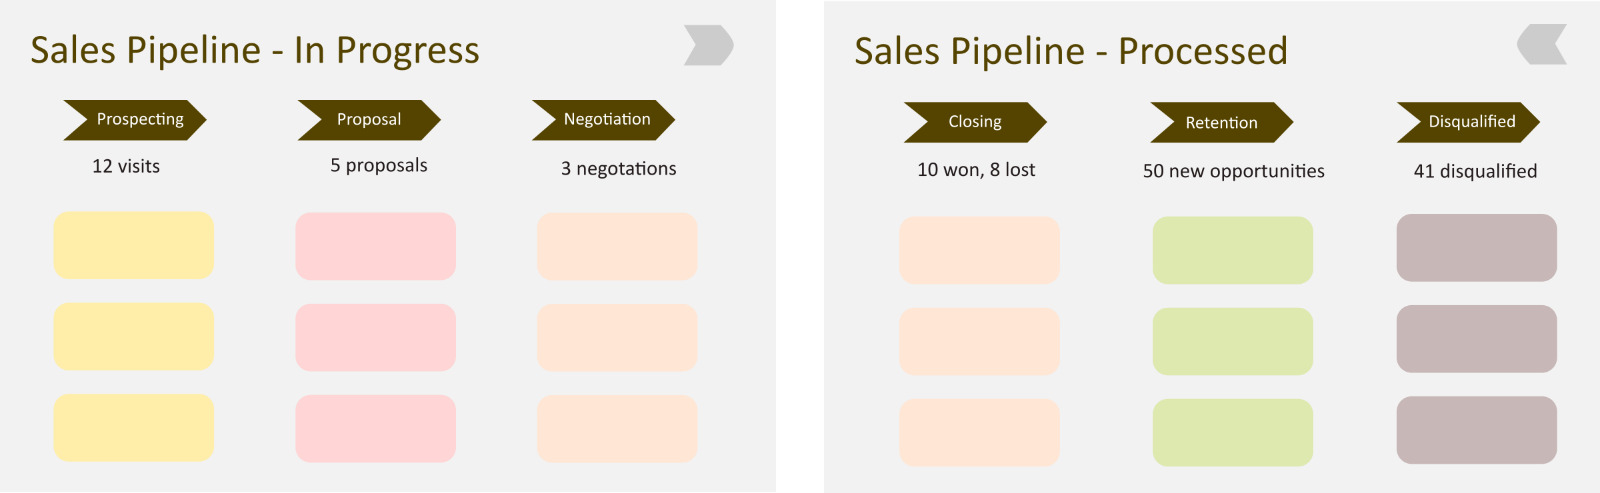Click the Disqualified stage arrow
Image resolution: width=1600 pixels, height=493 pixels.
pos(1468,122)
